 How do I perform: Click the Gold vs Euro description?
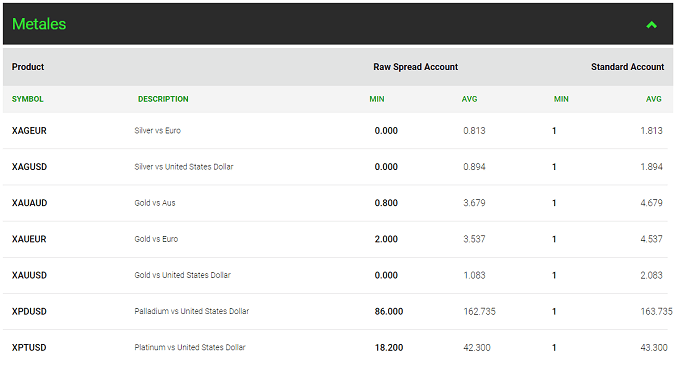(x=156, y=239)
